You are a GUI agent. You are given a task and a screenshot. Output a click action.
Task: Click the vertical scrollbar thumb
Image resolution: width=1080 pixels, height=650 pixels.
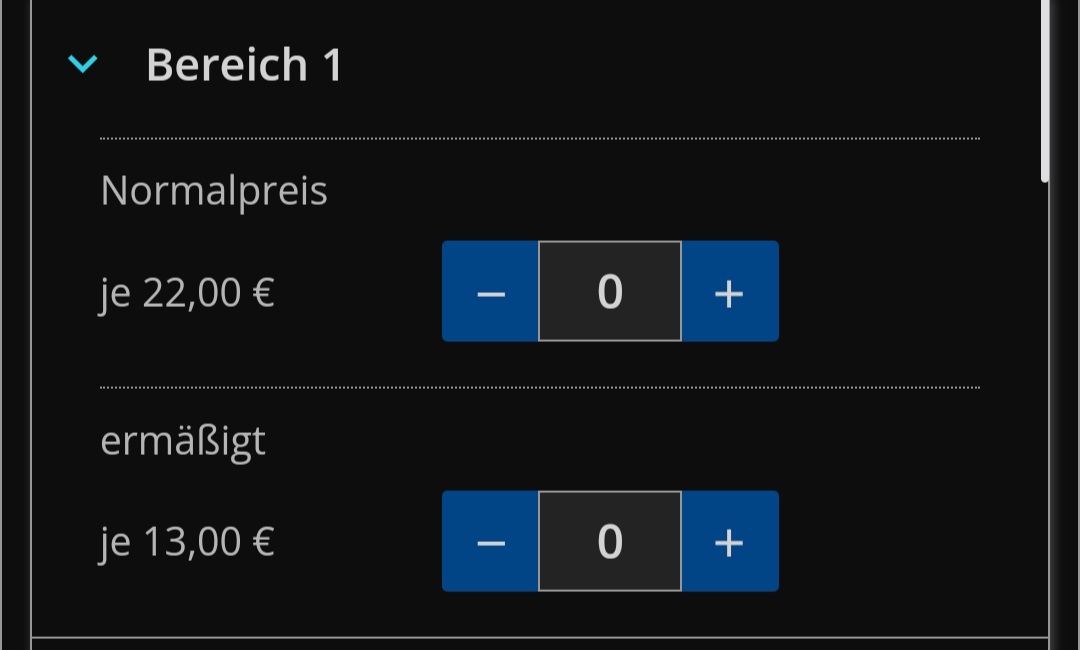pyautogui.click(x=1045, y=90)
